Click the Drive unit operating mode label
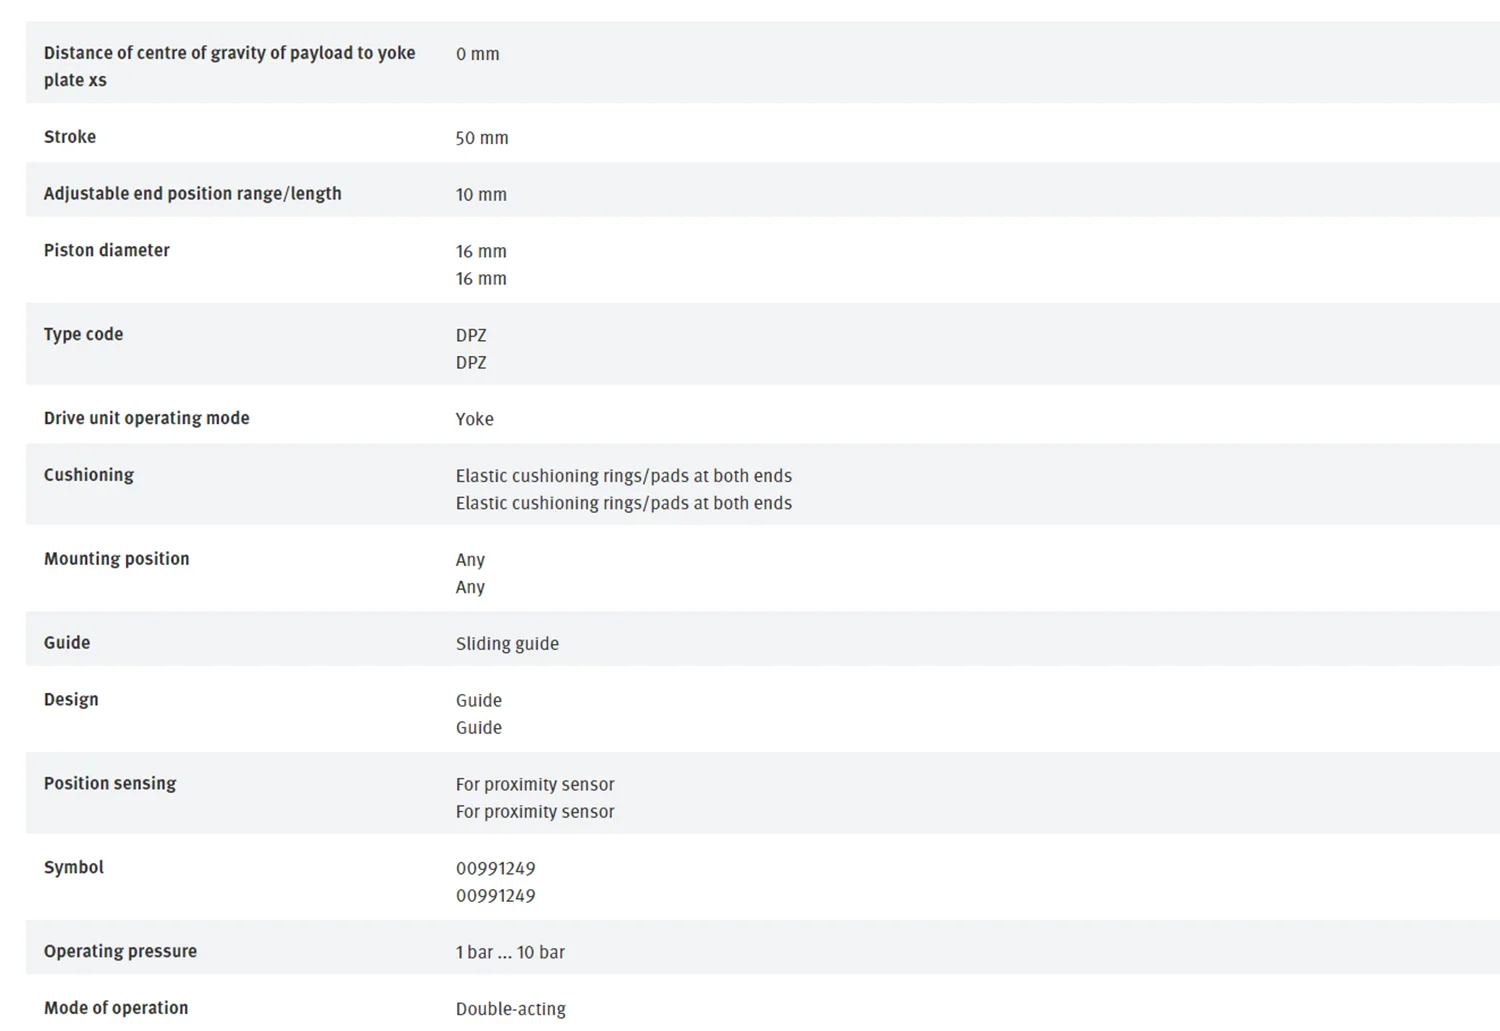This screenshot has width=1500, height=1031. pyautogui.click(x=147, y=418)
